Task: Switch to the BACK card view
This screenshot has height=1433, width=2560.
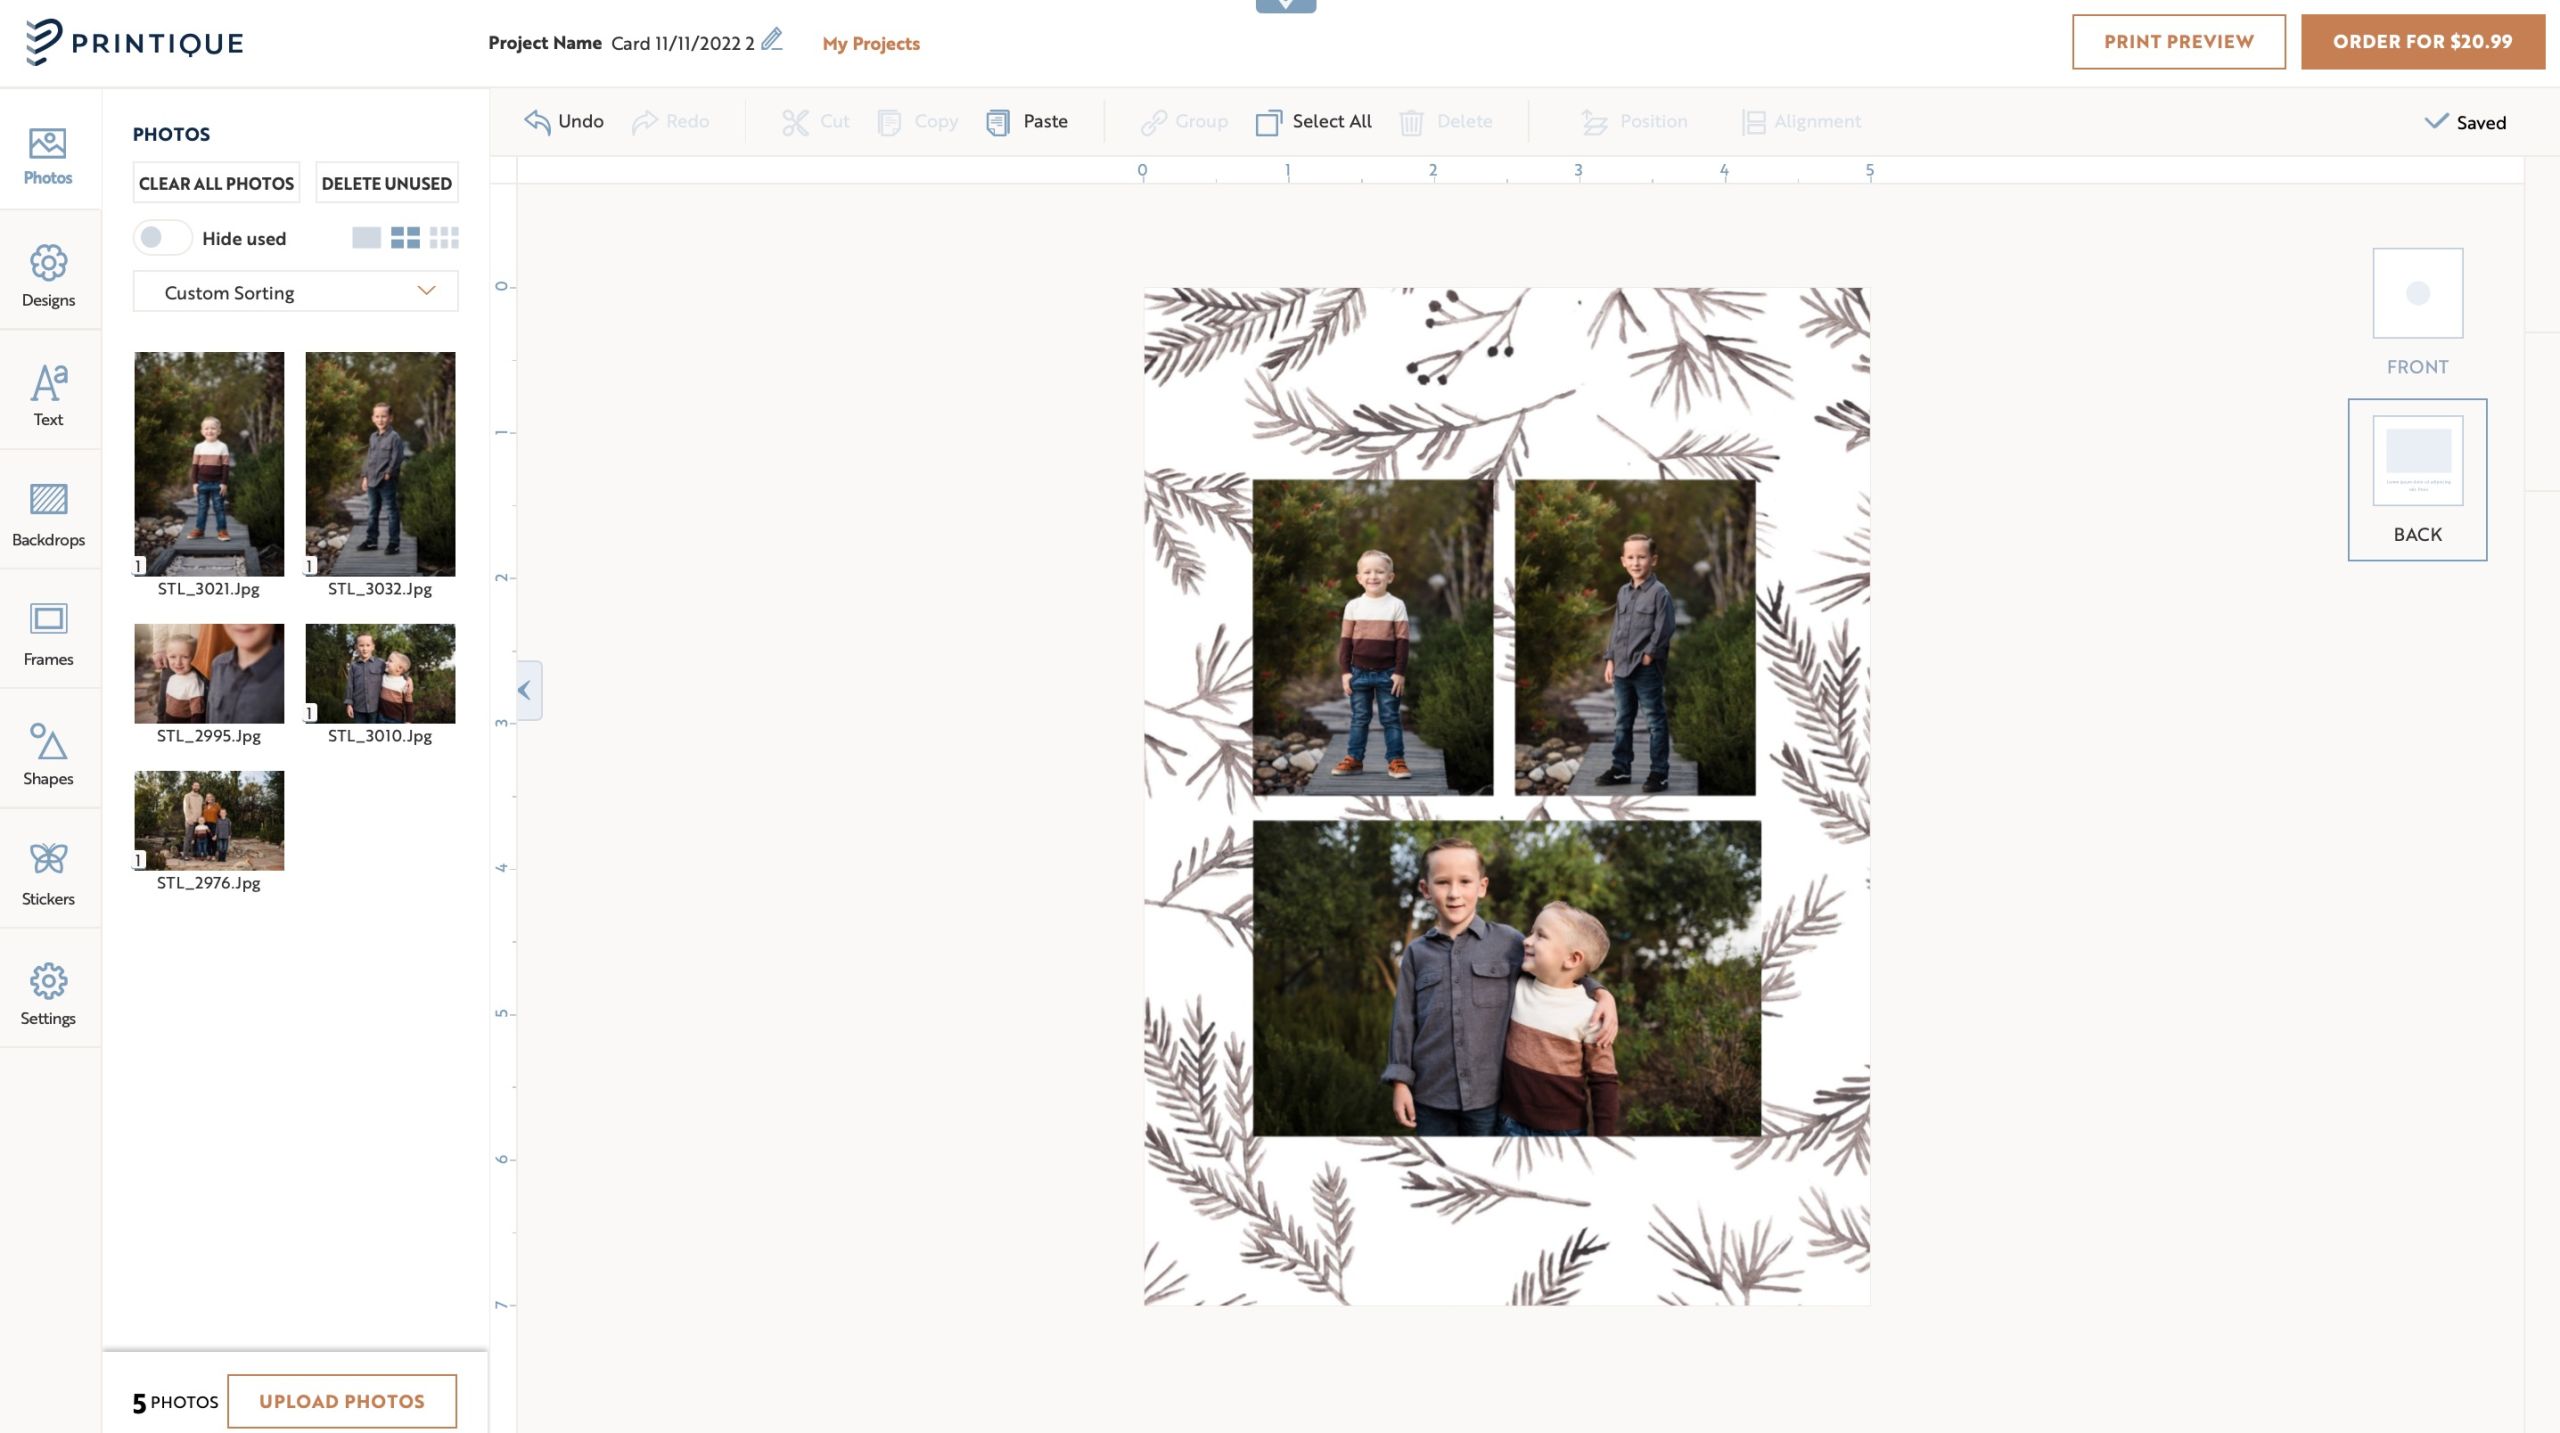Action: click(x=2416, y=461)
